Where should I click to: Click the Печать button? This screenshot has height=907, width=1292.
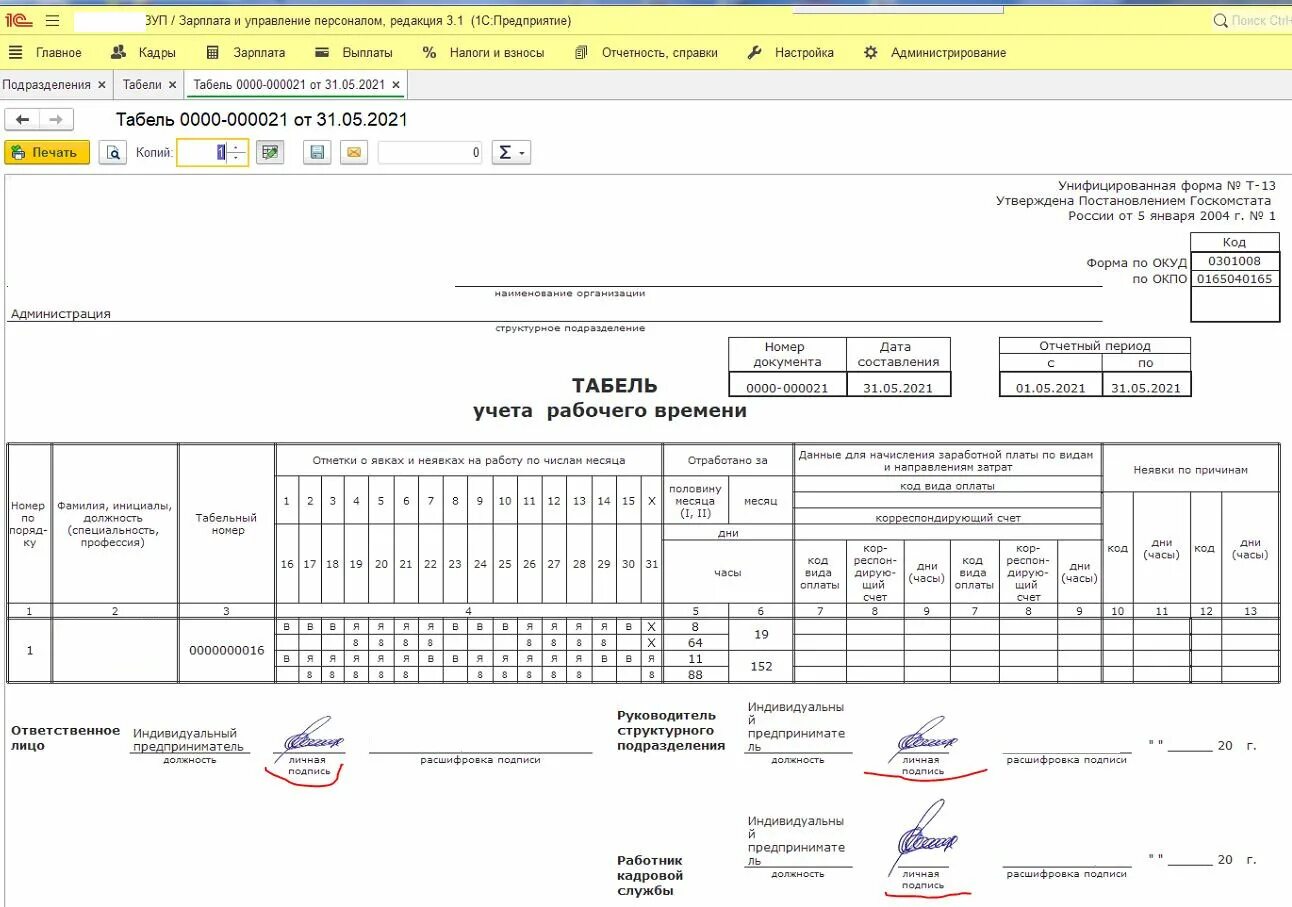47,153
